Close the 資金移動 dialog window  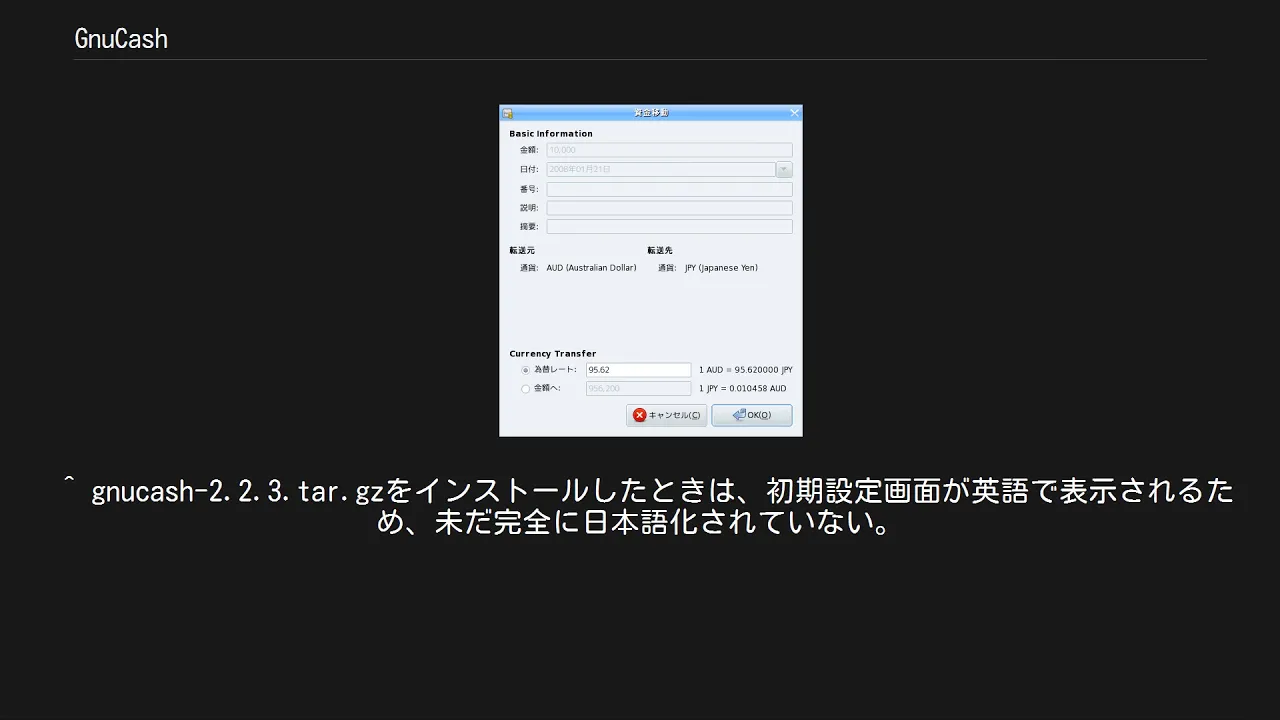[x=795, y=113]
